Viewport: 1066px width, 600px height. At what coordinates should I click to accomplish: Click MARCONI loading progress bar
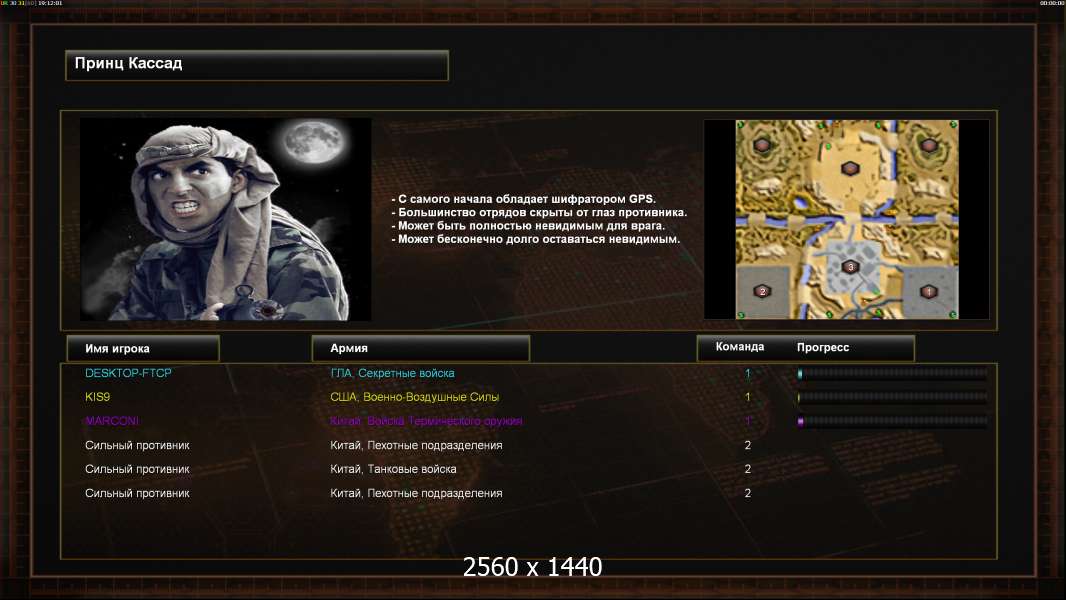pyautogui.click(x=893, y=421)
